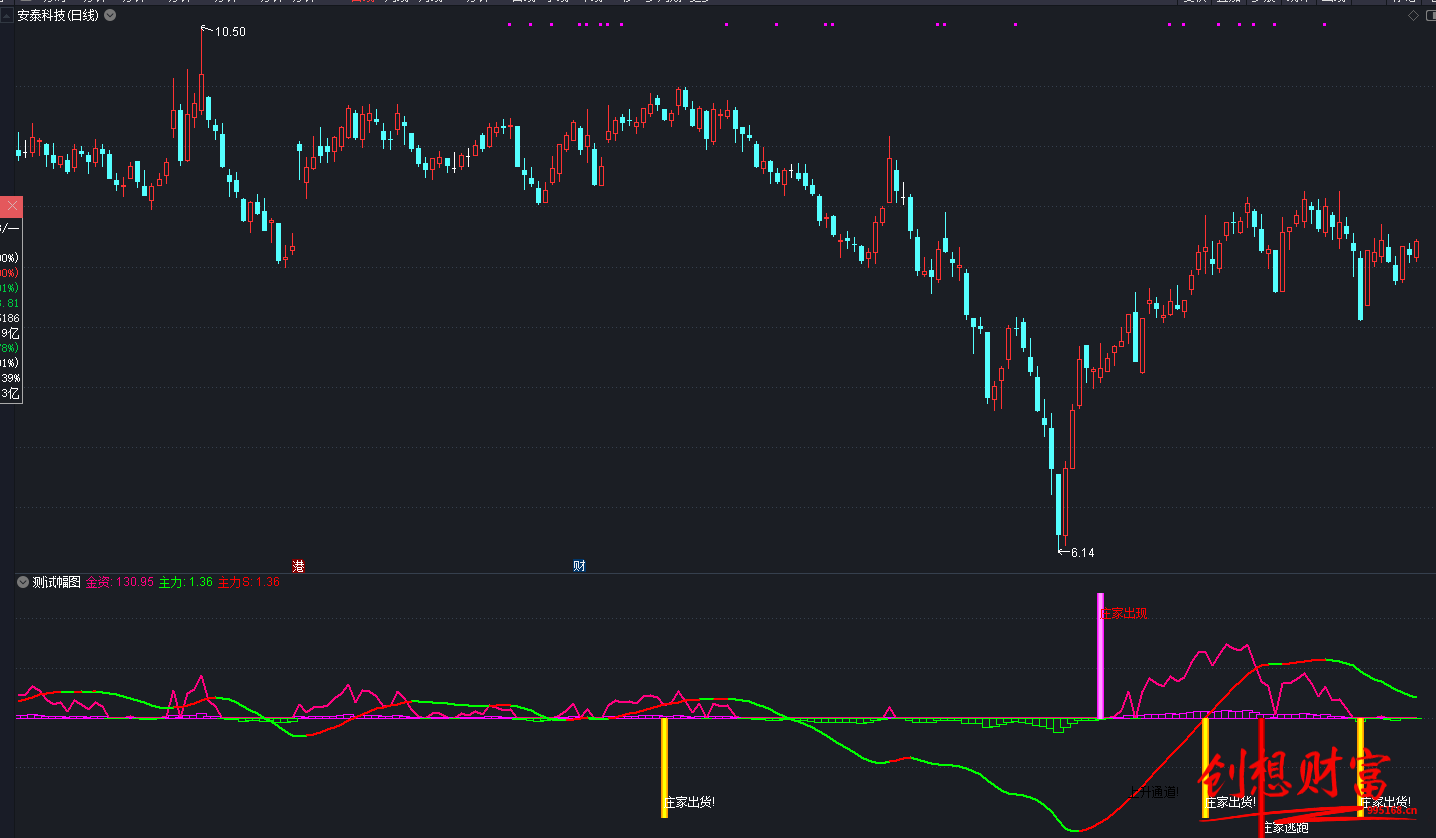Open dropdown next to 安泰科技(日线) title
This screenshot has height=838, width=1436.
tap(110, 15)
